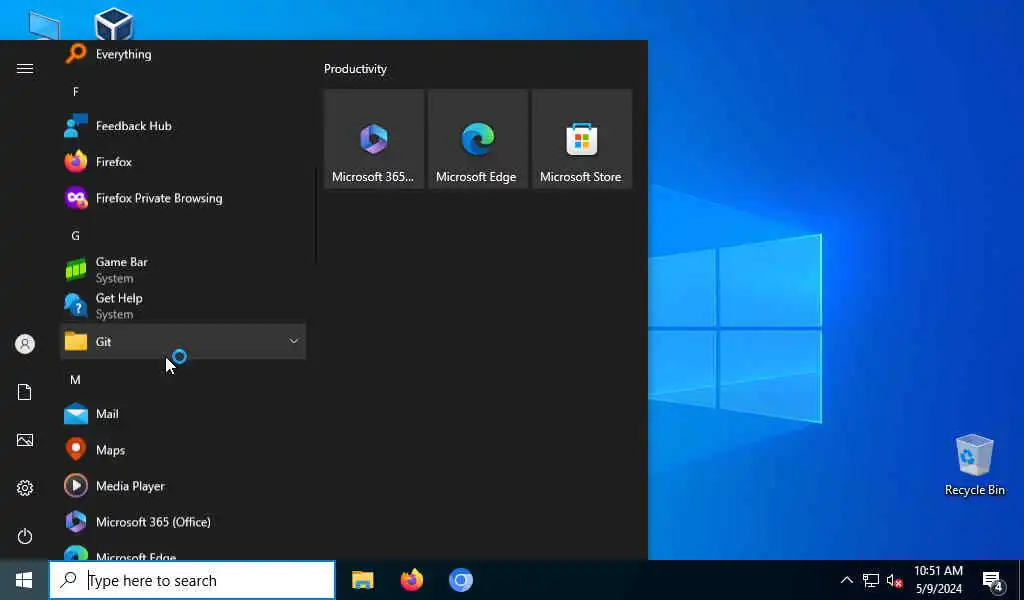Launch Mail app from list
Image resolution: width=1024 pixels, height=600 pixels.
coord(183,414)
